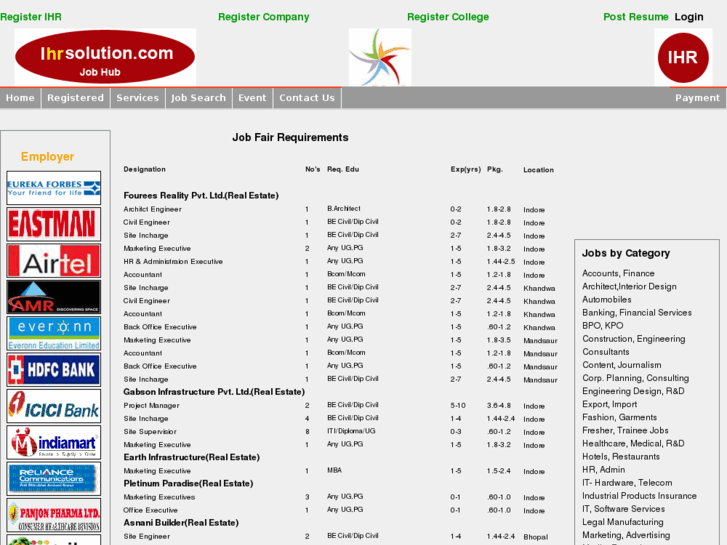Select Construction, Engineering job category
Screen dimensions: 727x545
point(634,339)
